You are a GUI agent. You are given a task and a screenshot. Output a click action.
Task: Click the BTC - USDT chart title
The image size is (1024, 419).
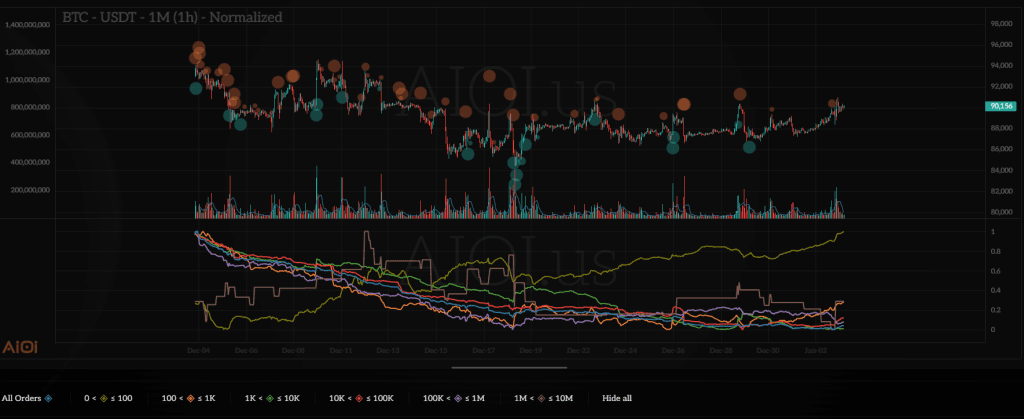(x=171, y=17)
